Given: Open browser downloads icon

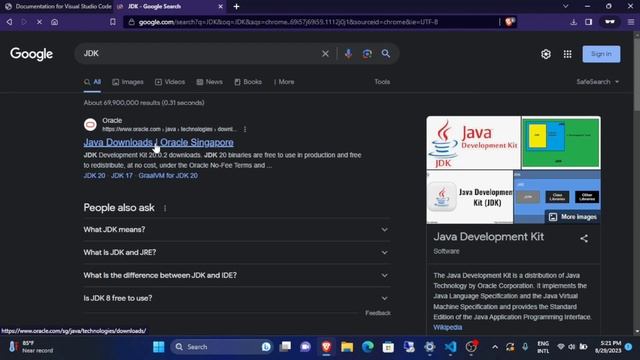Looking at the screenshot, I should coord(573,22).
